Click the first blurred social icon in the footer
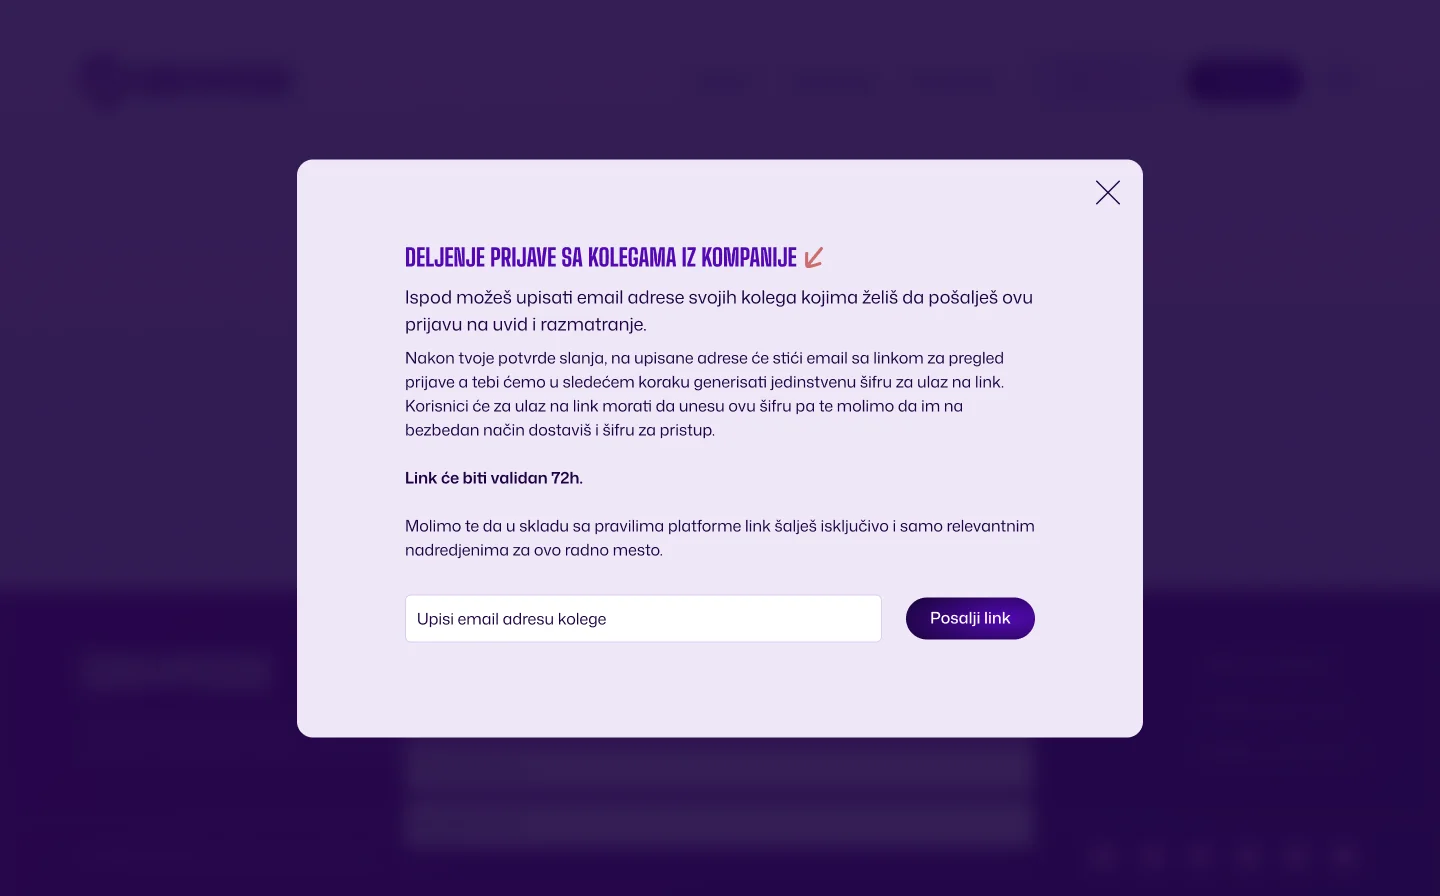1440x896 pixels. coord(1104,856)
